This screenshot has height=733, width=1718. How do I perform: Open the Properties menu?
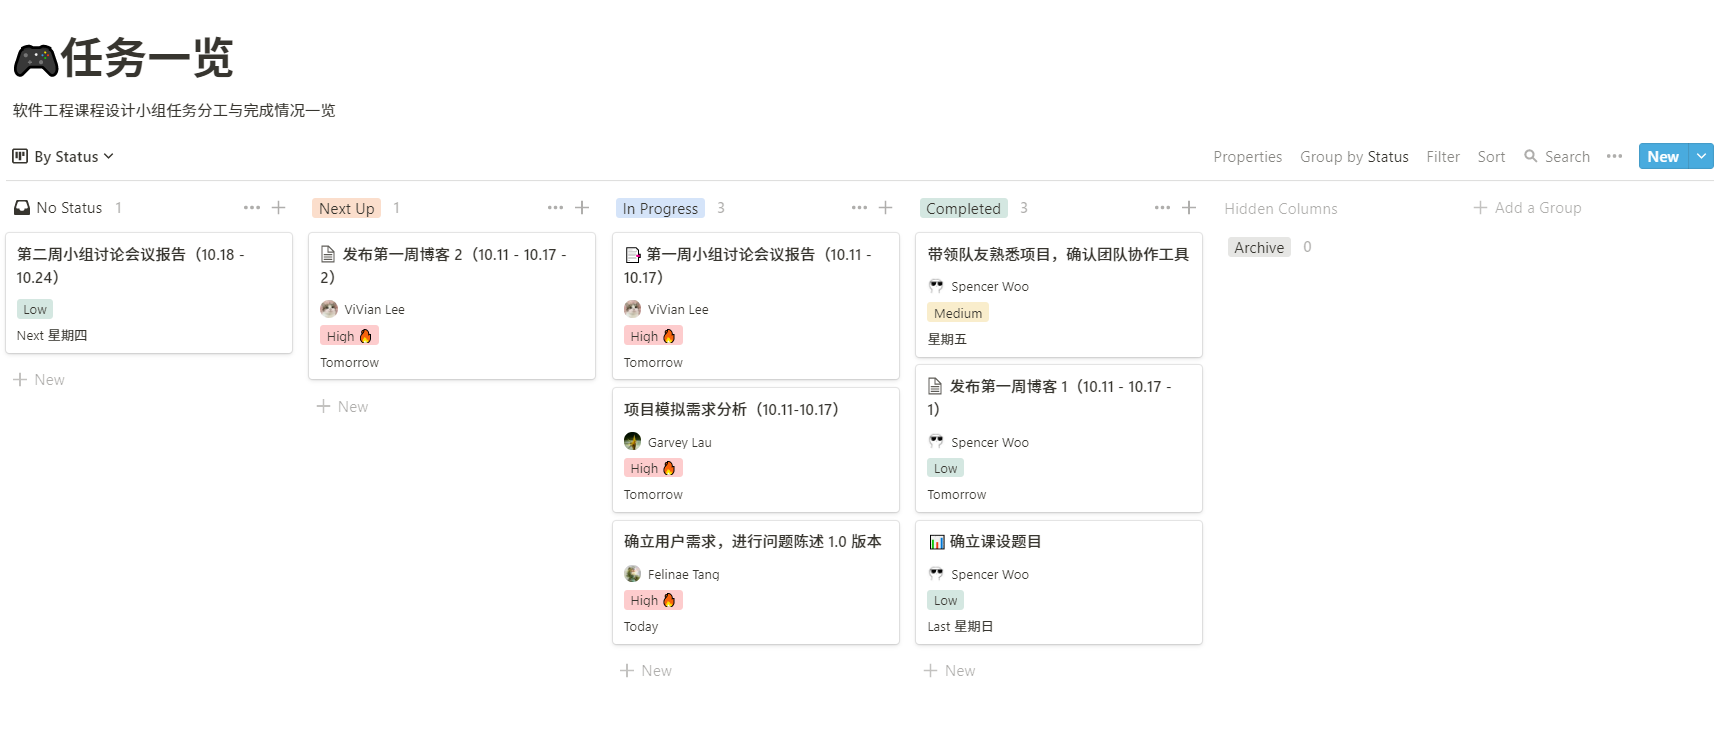pyautogui.click(x=1247, y=156)
